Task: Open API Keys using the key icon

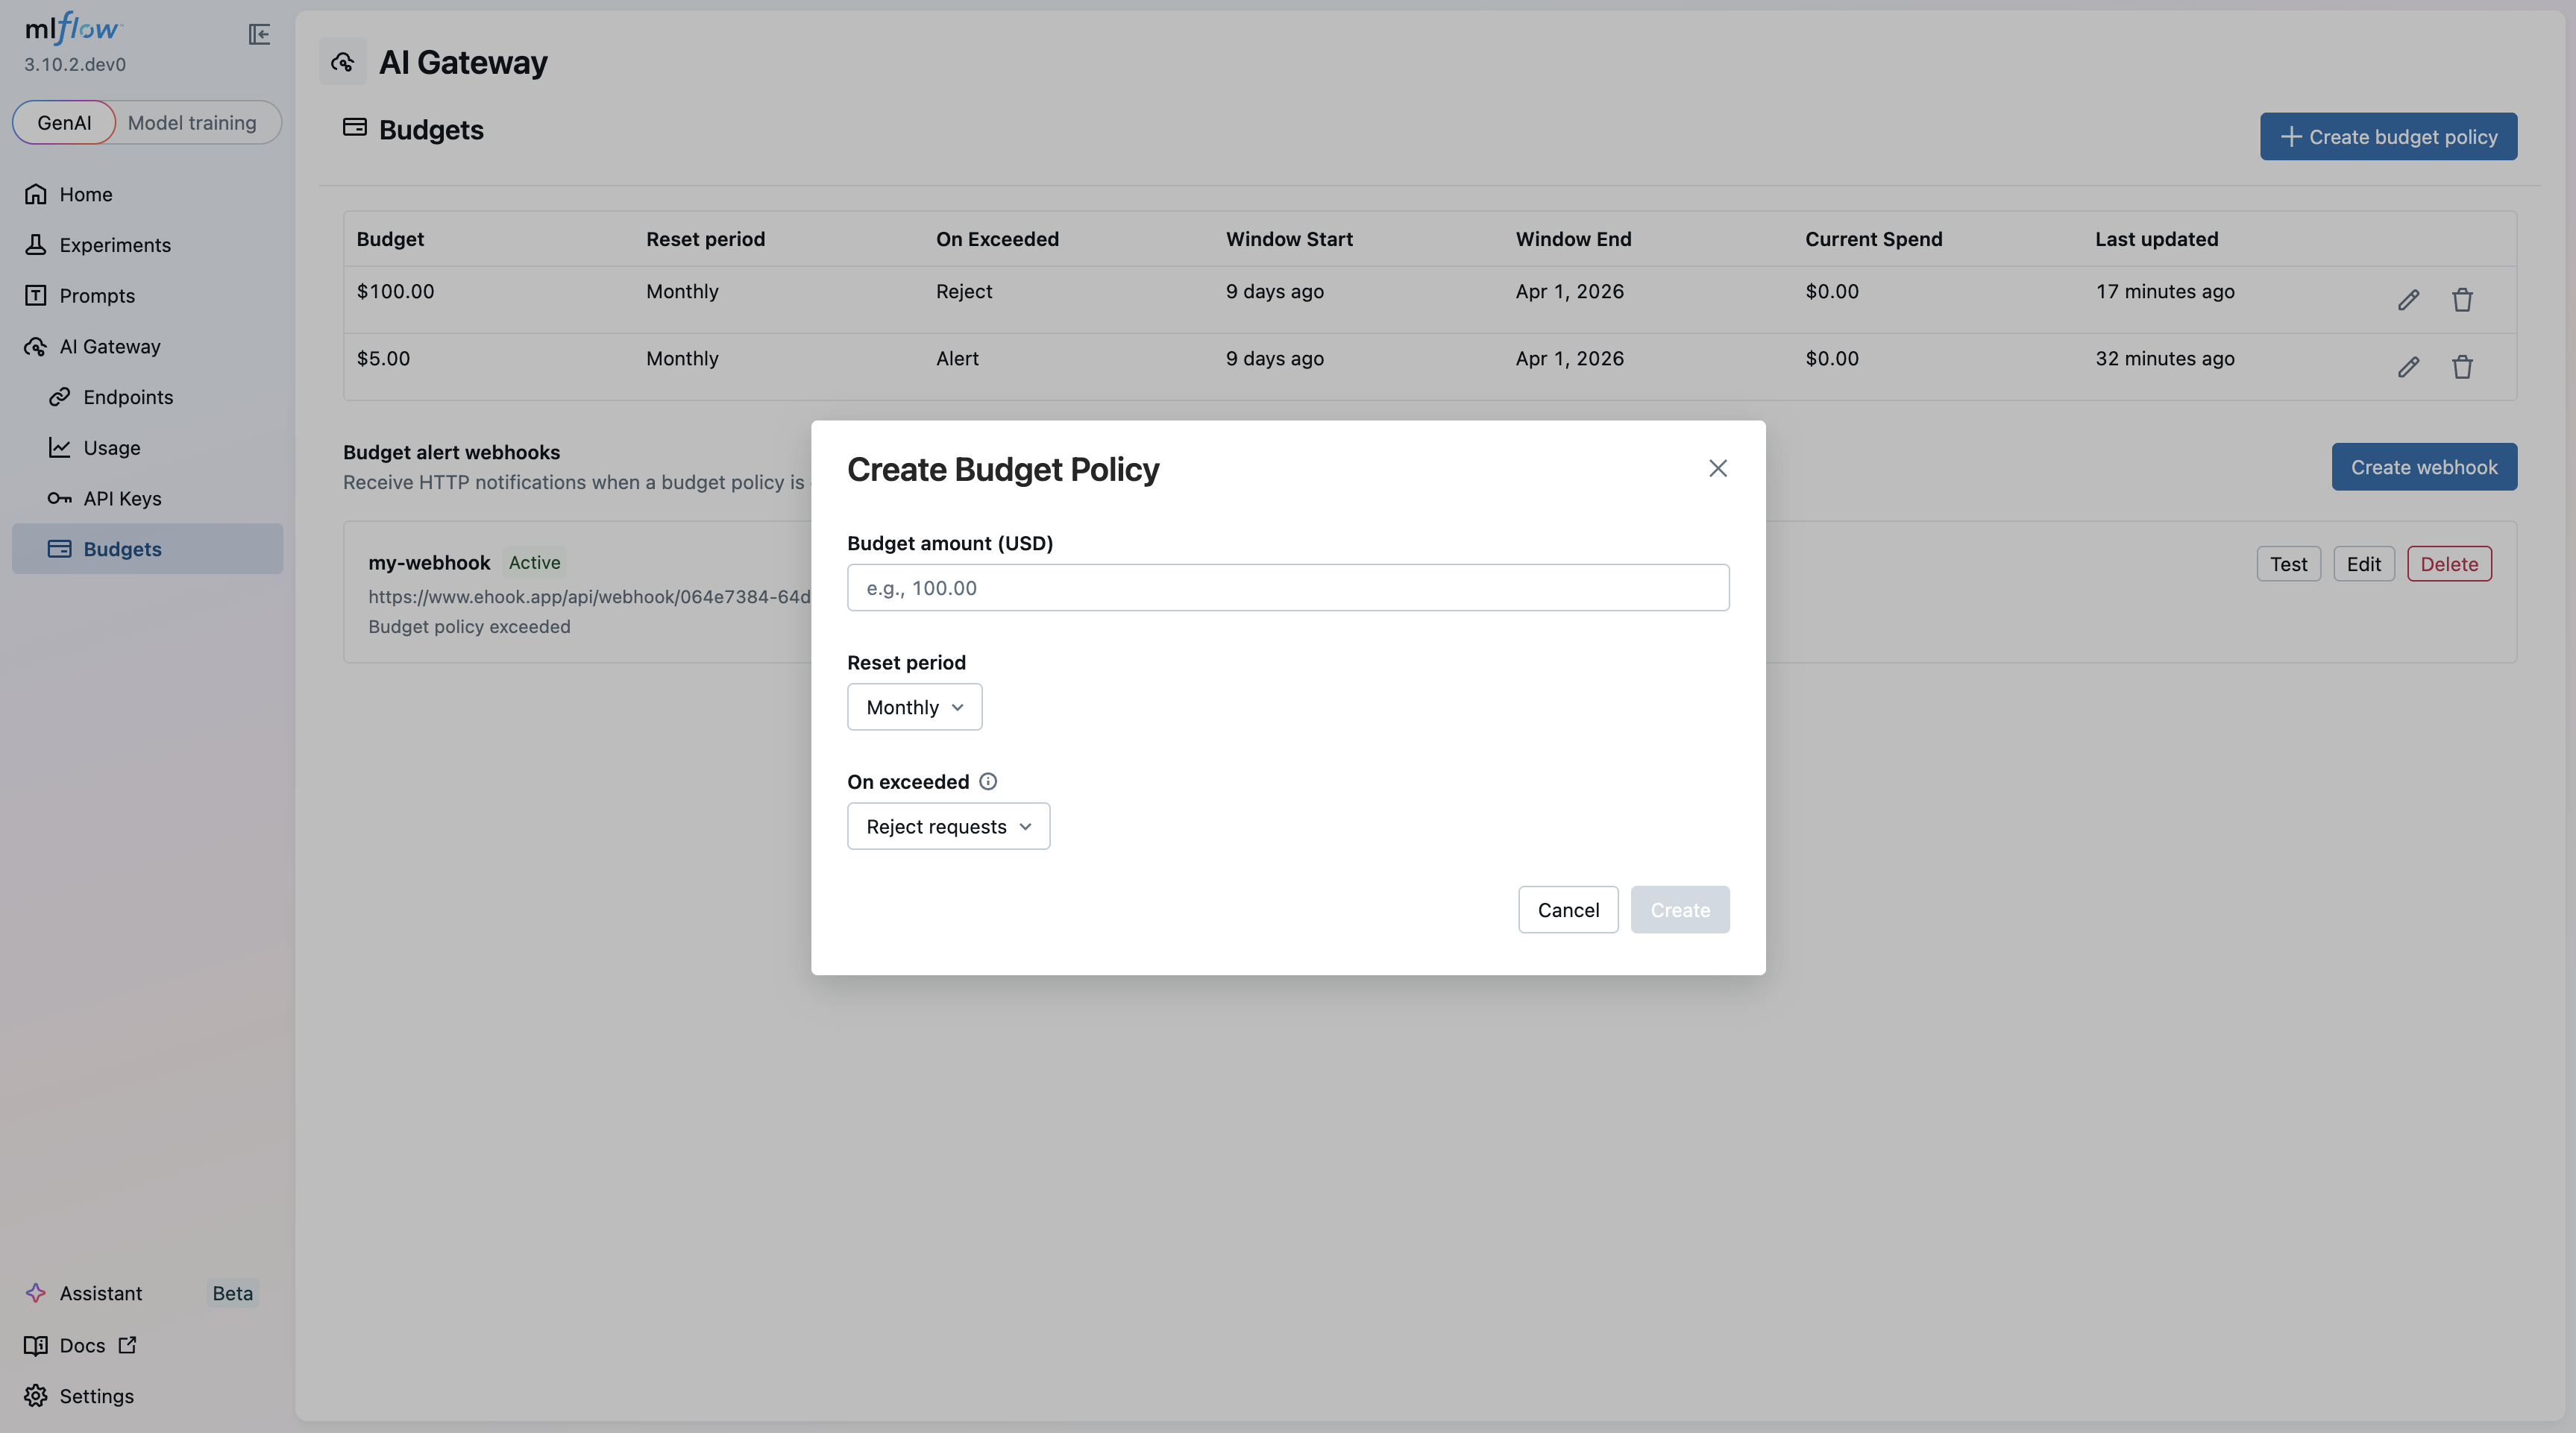Action: click(x=61, y=498)
